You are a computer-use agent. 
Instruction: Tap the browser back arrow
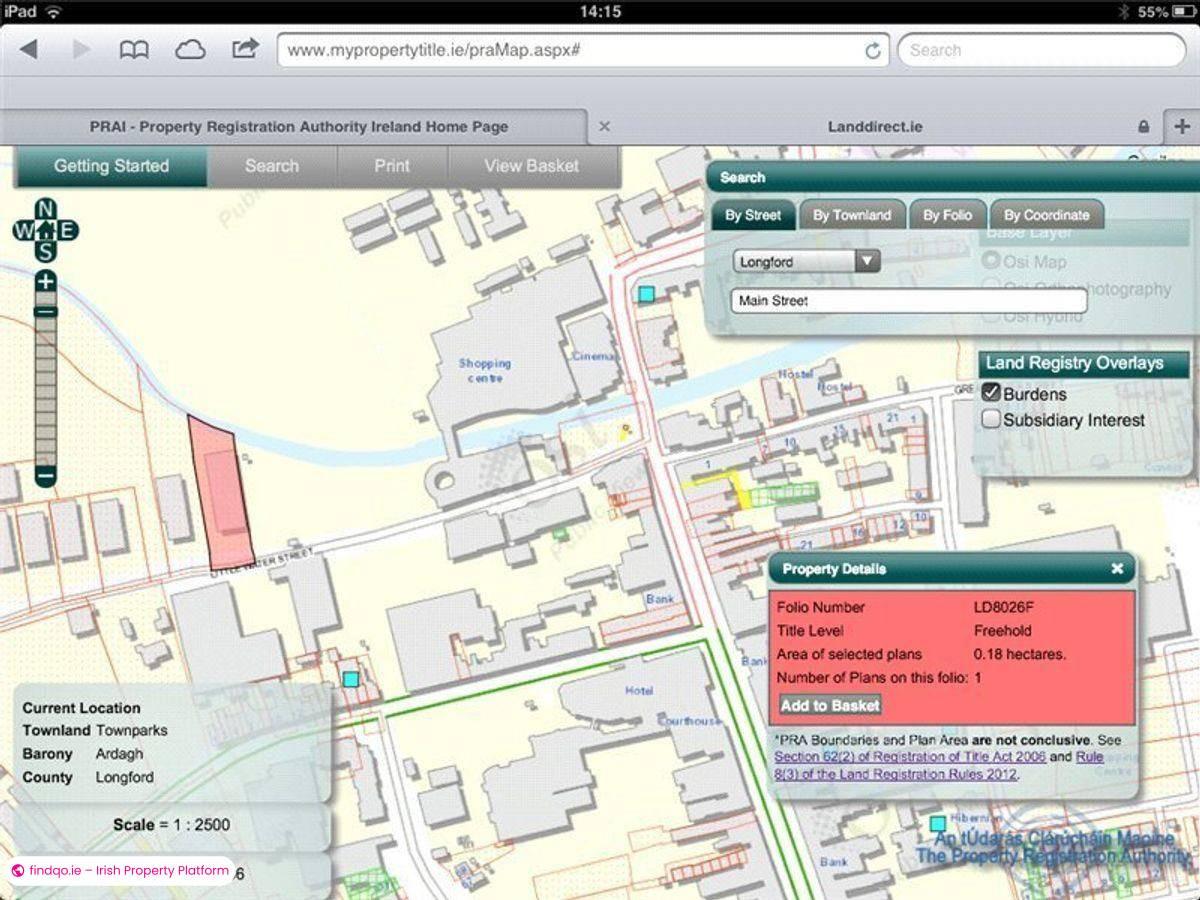click(x=29, y=49)
